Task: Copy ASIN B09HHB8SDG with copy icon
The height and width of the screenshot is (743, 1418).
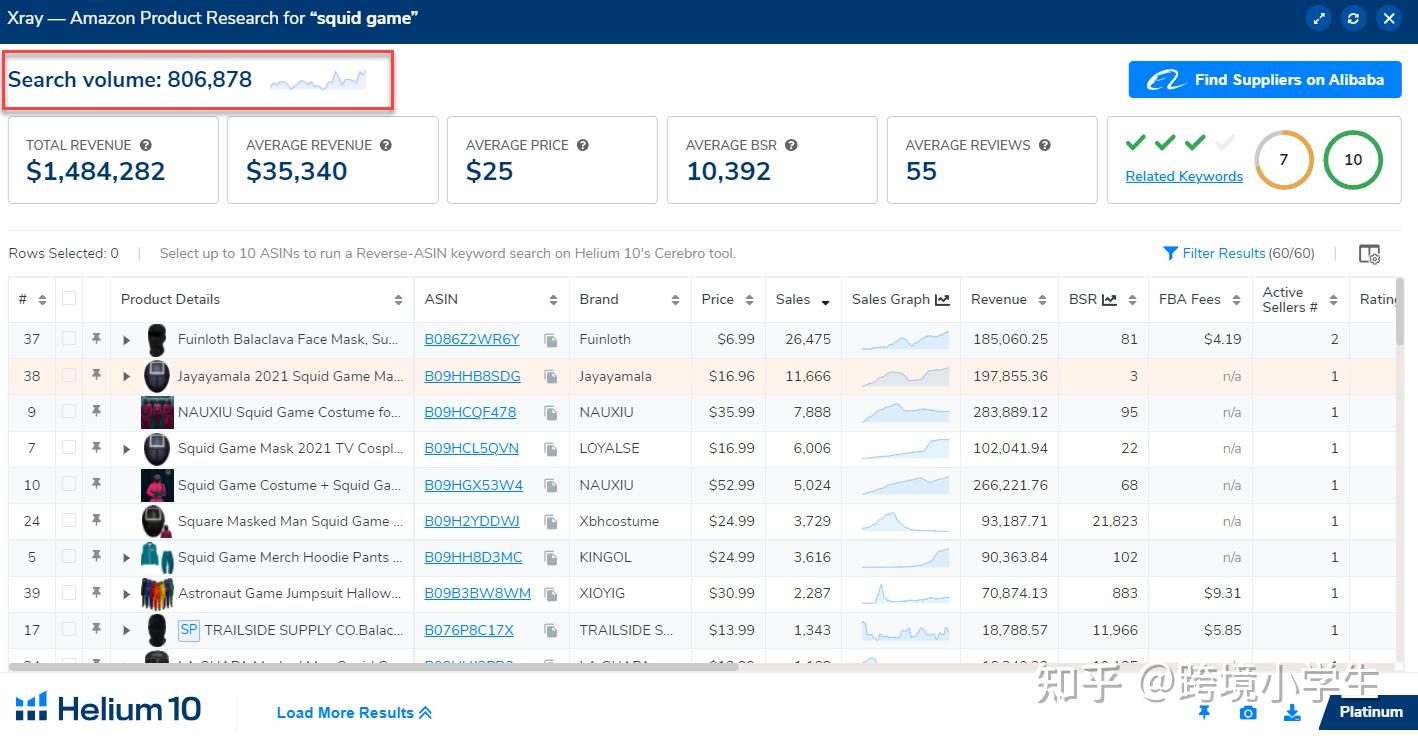Action: (551, 377)
